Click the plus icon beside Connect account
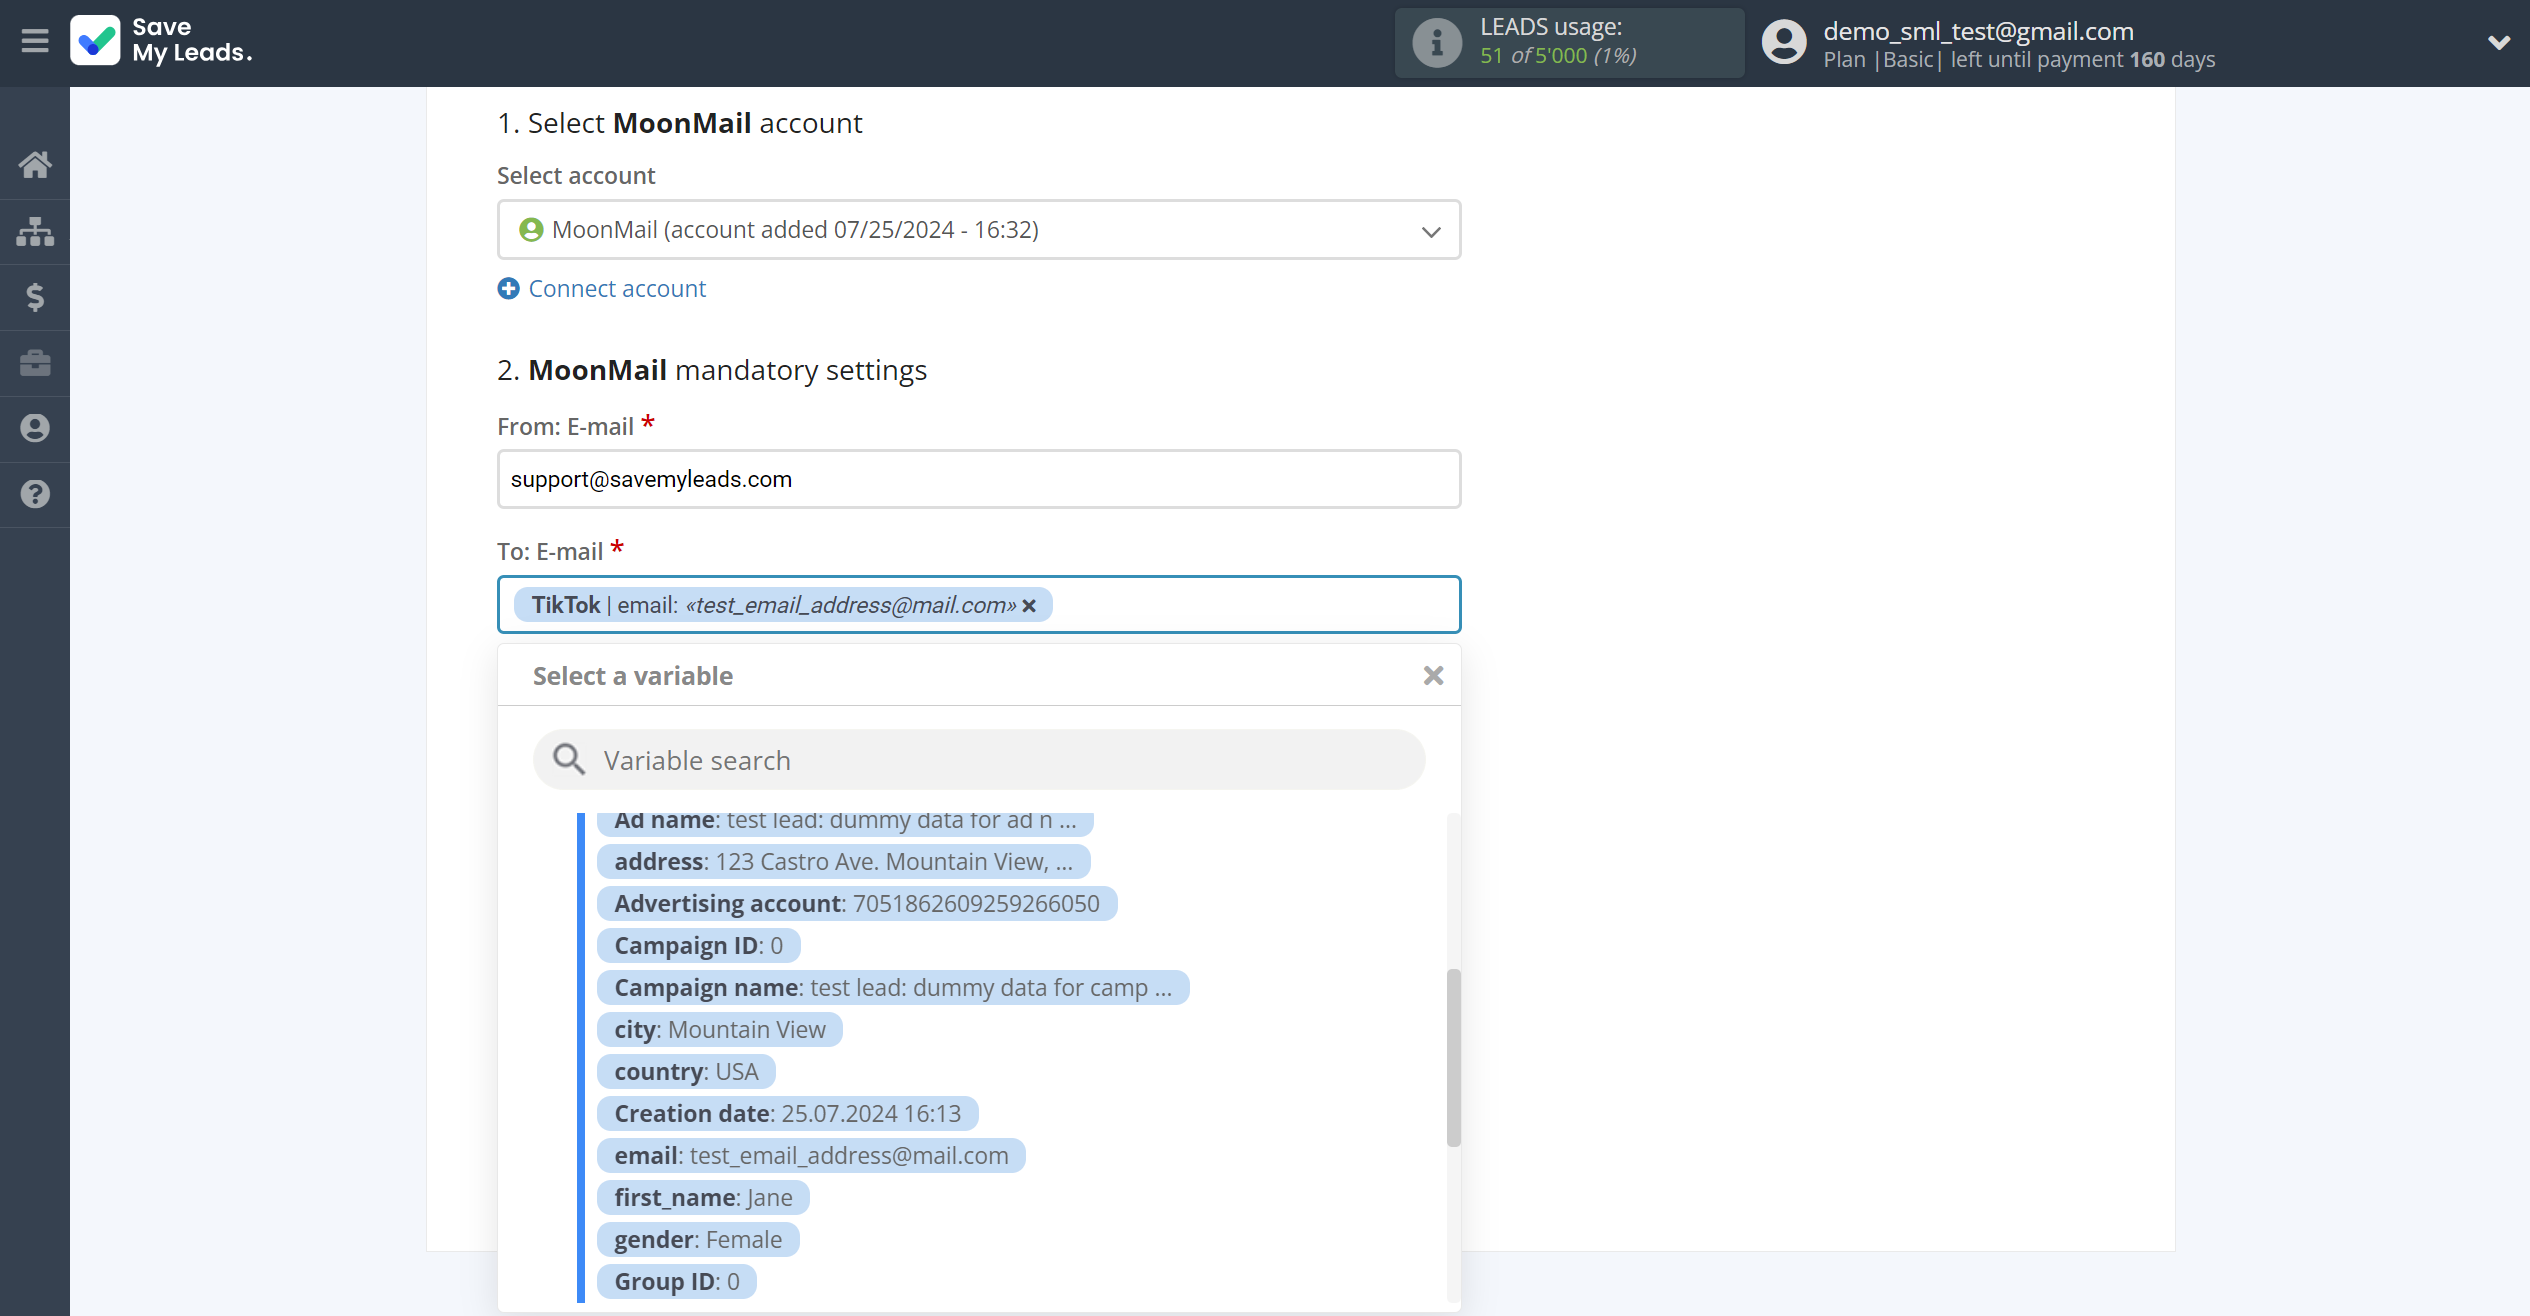Image resolution: width=2530 pixels, height=1316 pixels. [509, 288]
